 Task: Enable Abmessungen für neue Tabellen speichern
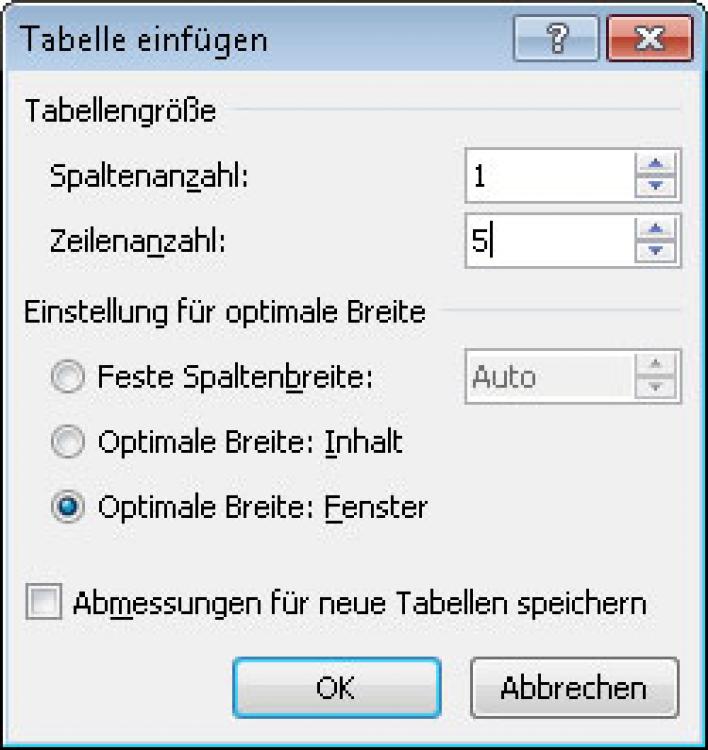46,603
